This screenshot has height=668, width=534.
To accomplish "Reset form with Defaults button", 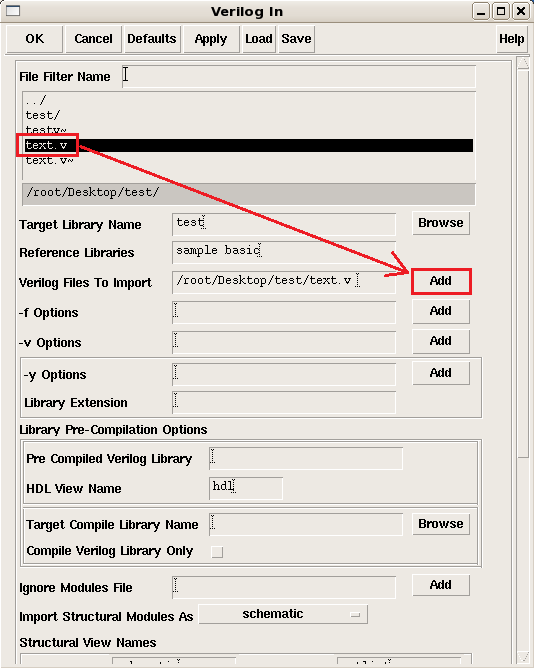I will click(x=152, y=39).
